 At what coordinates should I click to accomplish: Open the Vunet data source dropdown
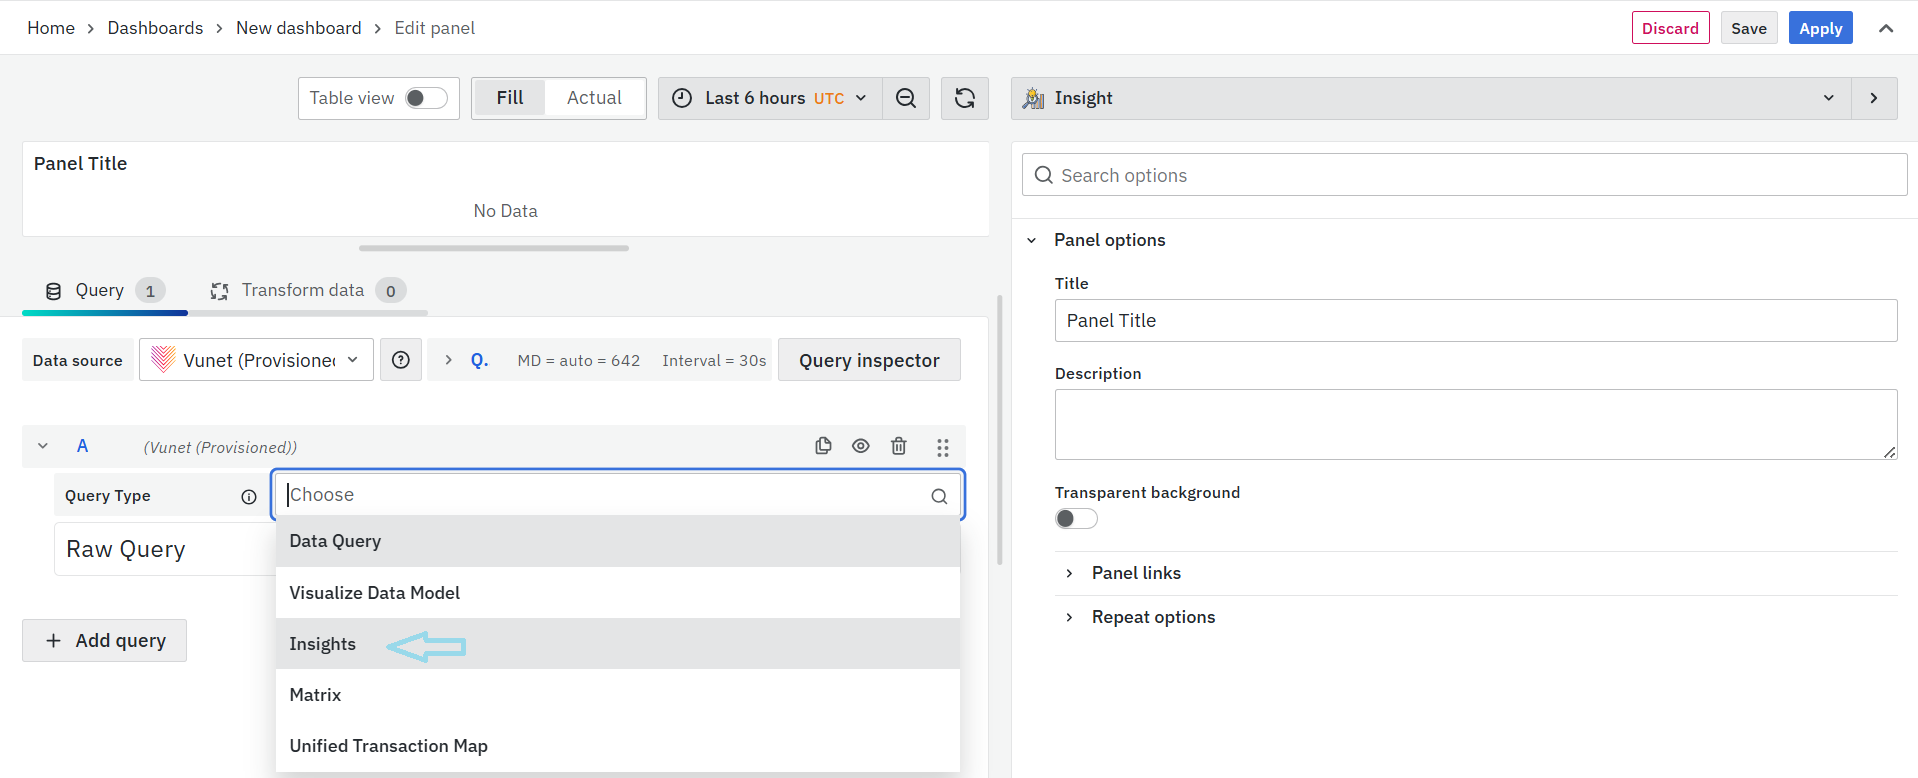[x=257, y=360]
